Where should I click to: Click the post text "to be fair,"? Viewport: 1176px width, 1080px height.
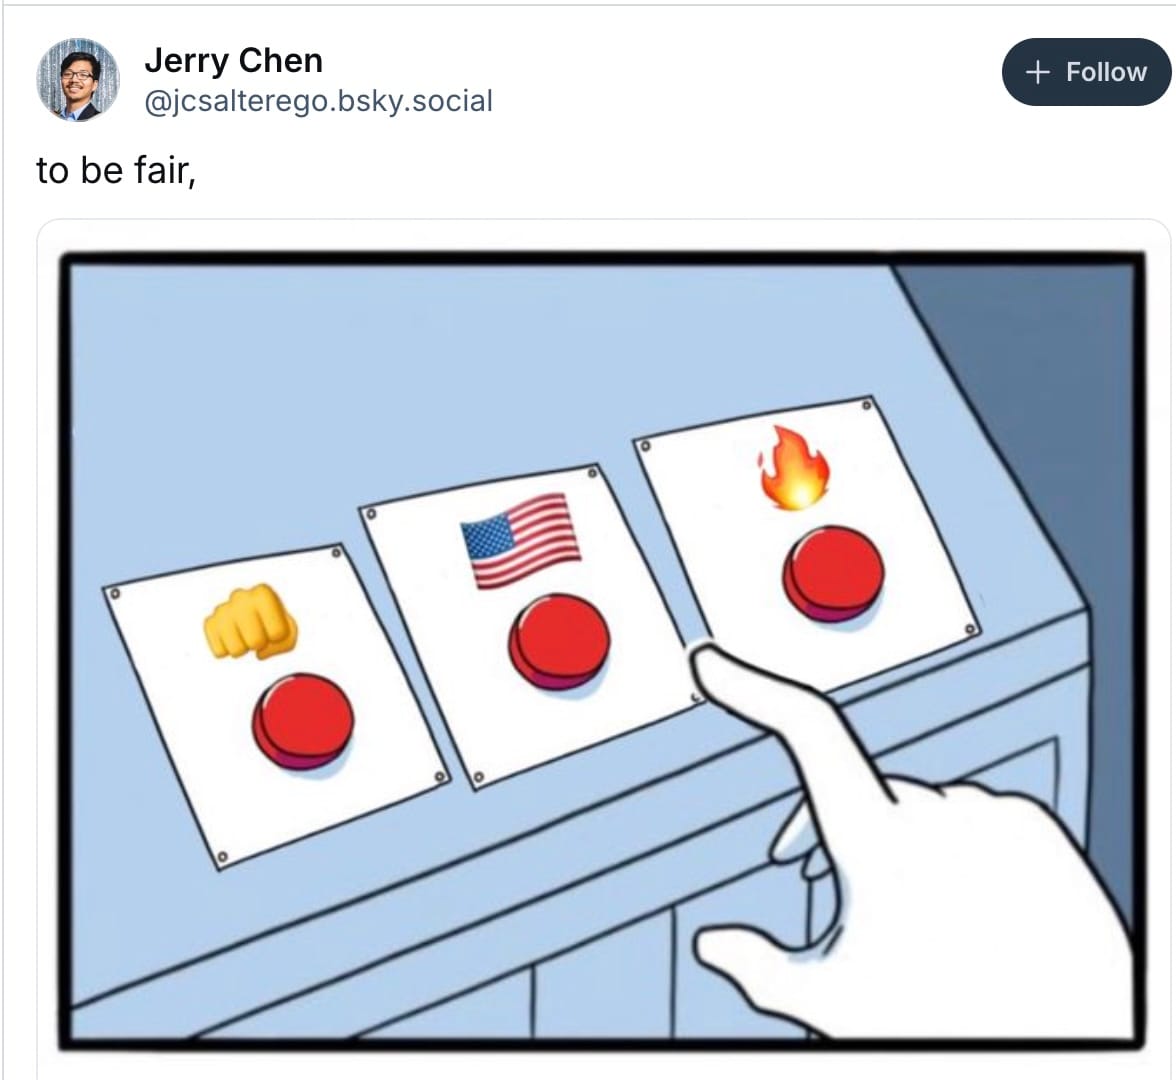tap(116, 170)
